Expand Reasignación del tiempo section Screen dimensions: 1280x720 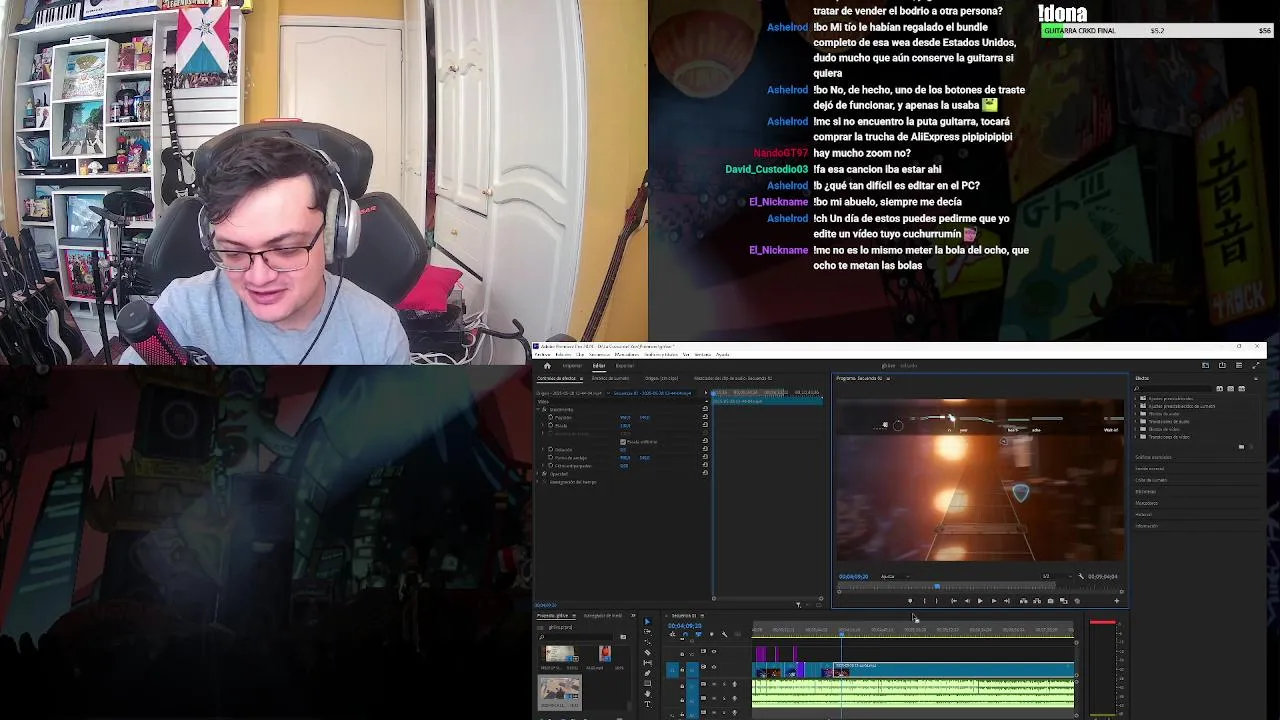coord(537,482)
